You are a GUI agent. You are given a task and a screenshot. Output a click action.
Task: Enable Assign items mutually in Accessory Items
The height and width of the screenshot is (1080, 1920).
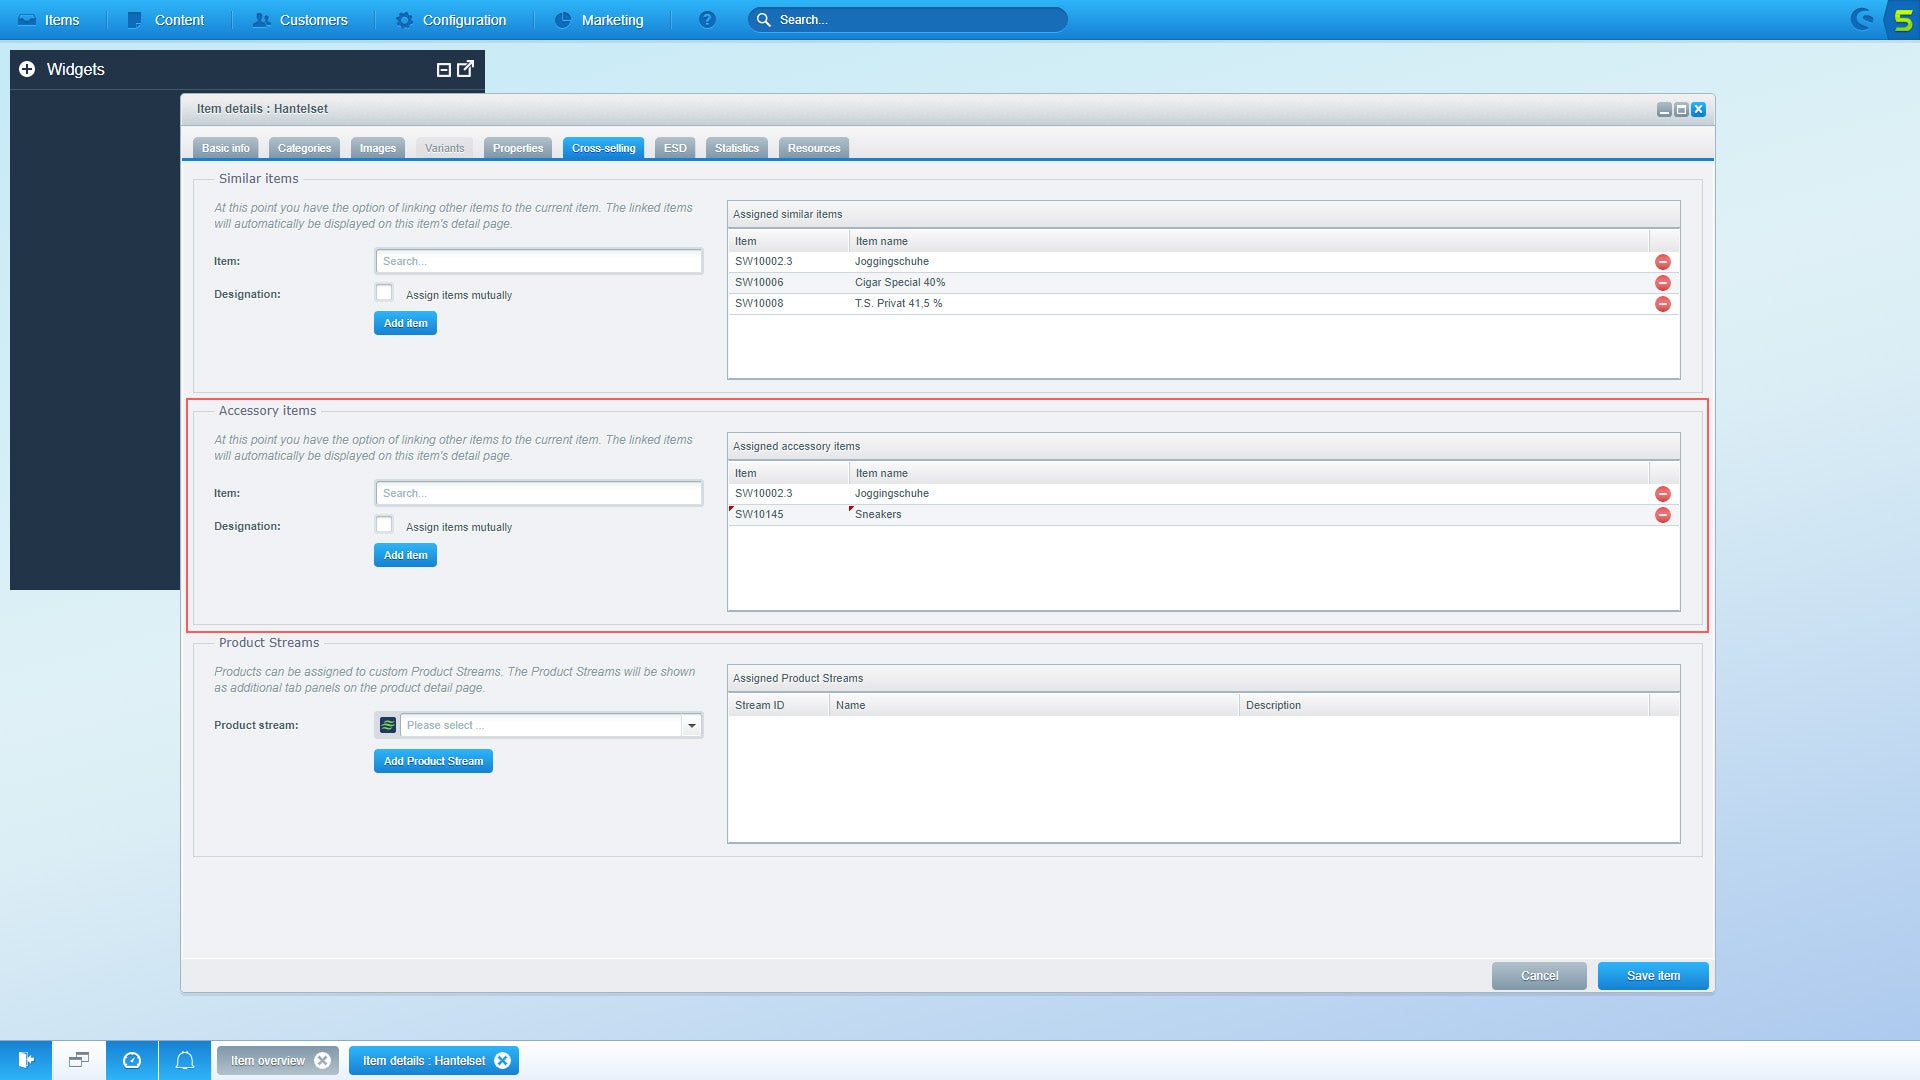pos(386,525)
